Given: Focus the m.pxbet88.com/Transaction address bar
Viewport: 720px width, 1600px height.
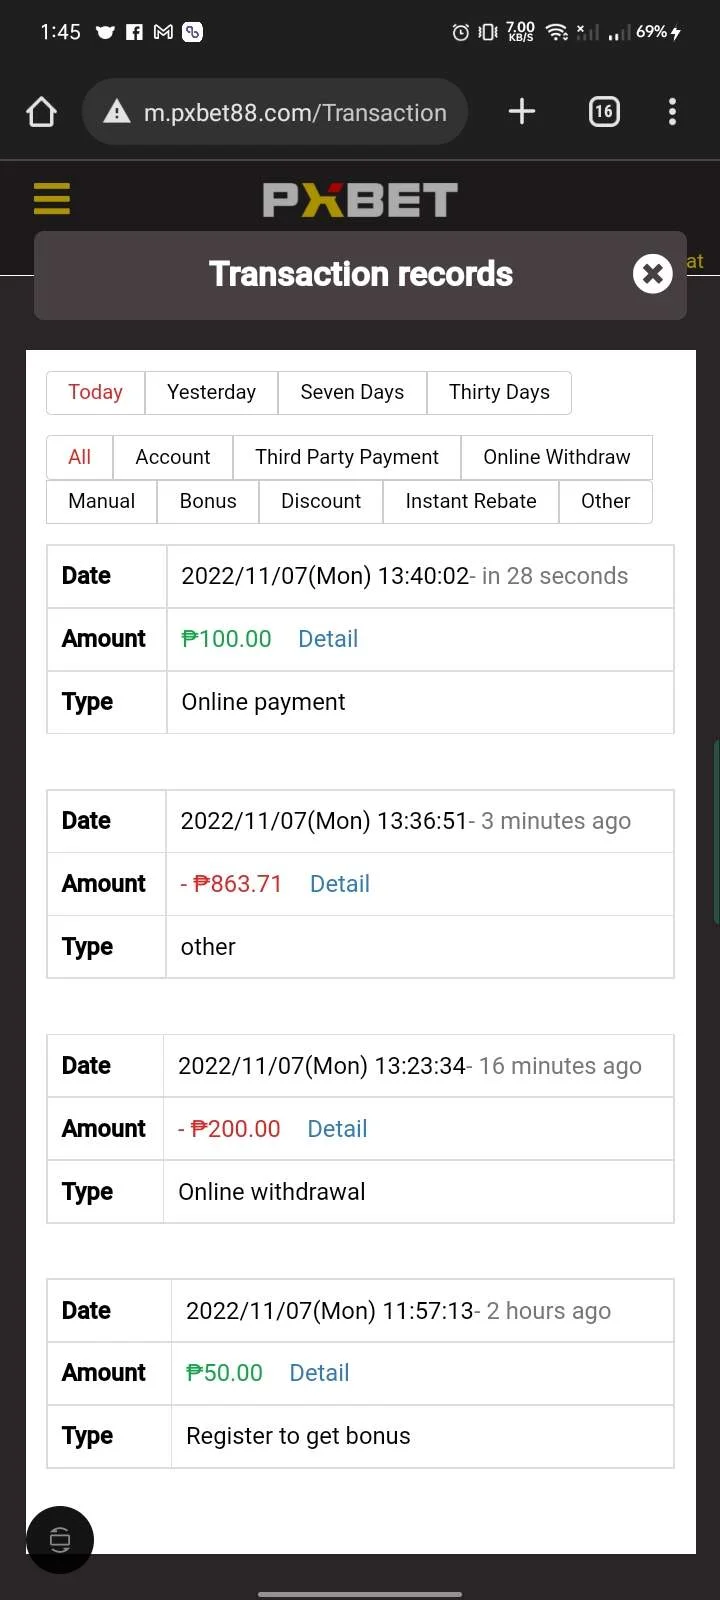Looking at the screenshot, I should [x=275, y=112].
